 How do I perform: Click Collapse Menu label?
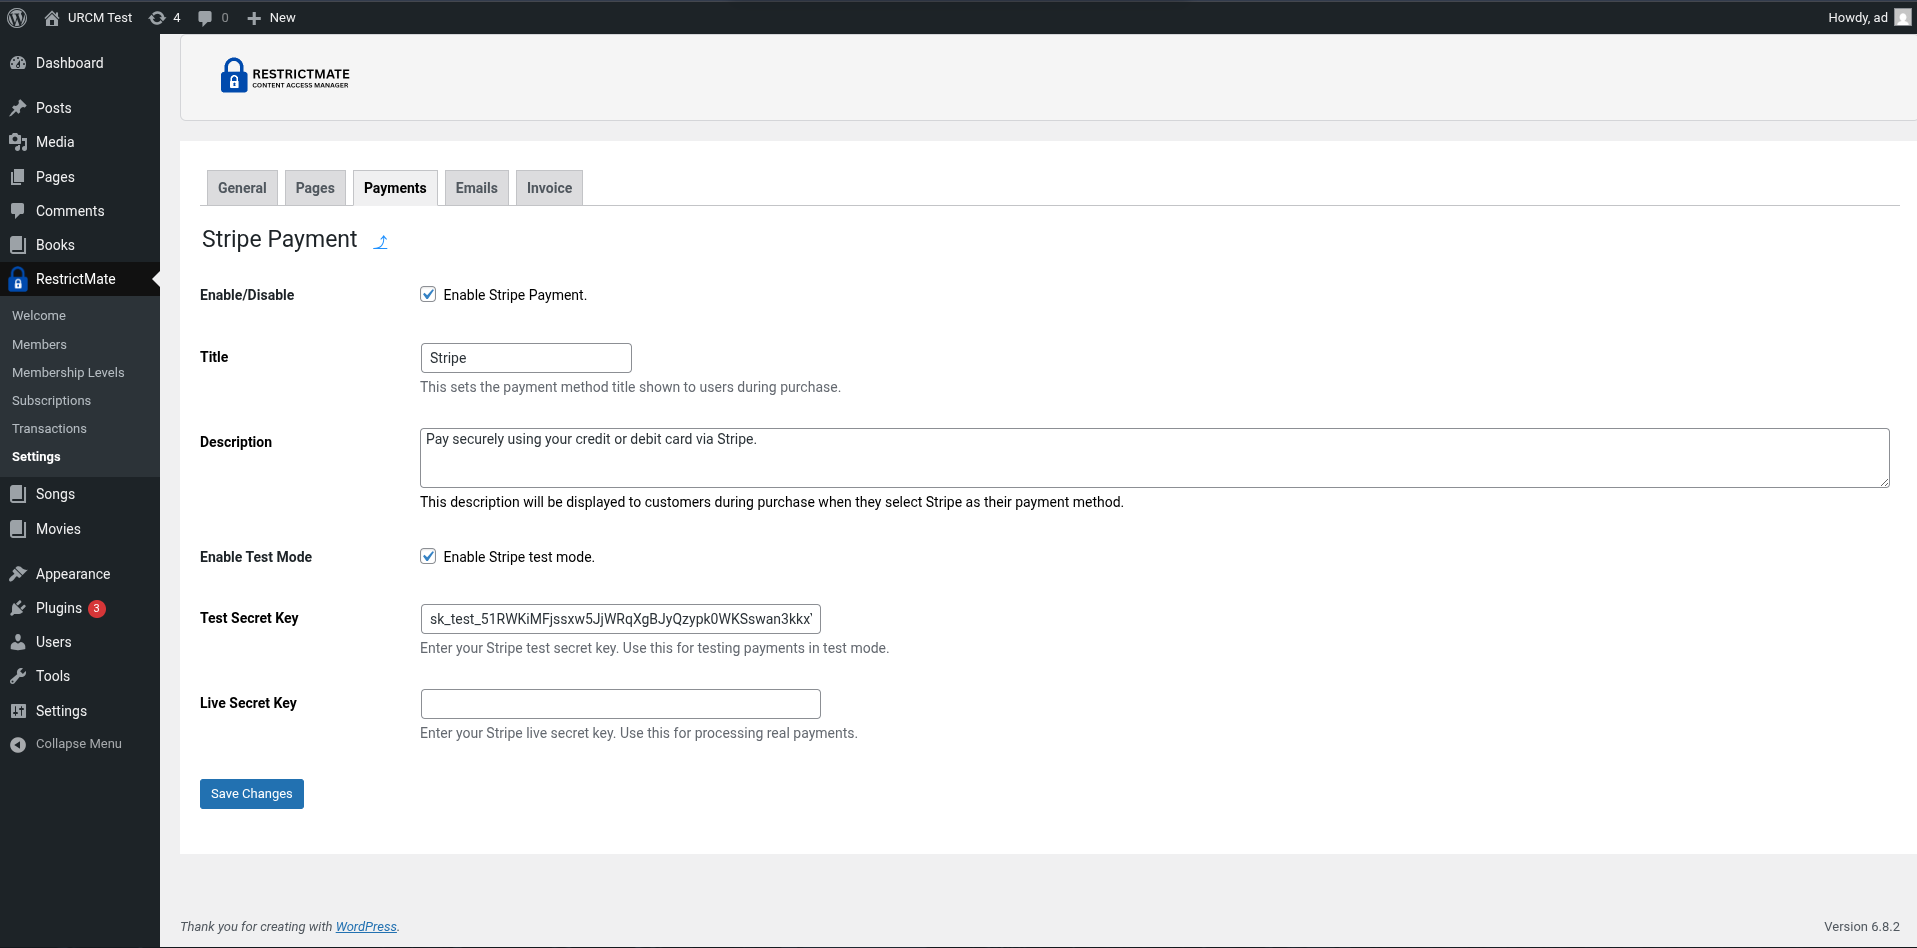point(79,744)
